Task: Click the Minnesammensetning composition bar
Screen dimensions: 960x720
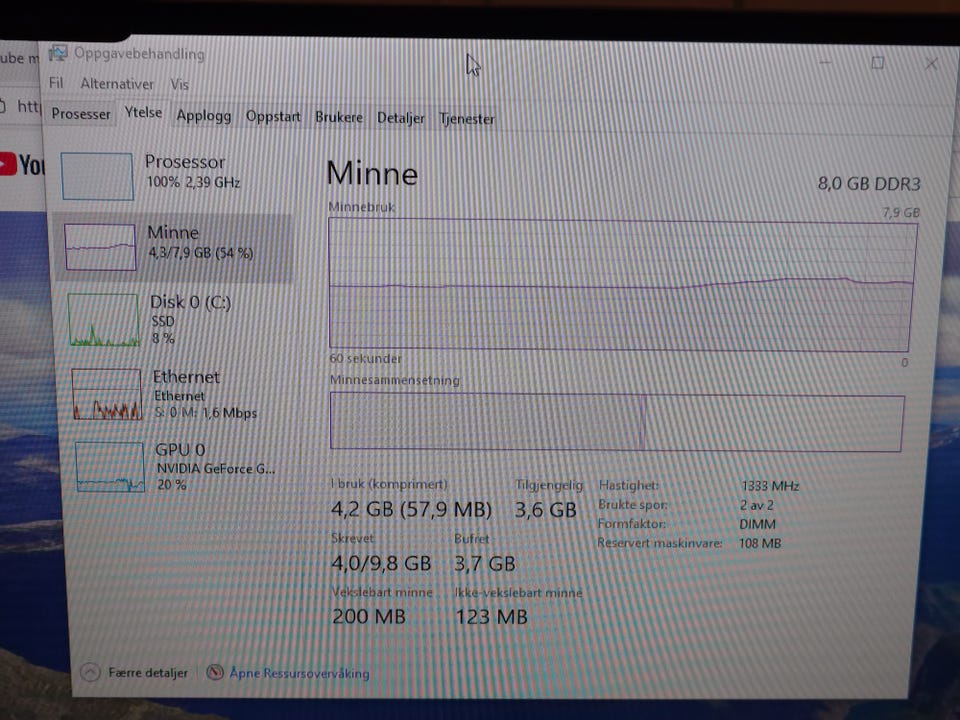Action: [x=617, y=422]
